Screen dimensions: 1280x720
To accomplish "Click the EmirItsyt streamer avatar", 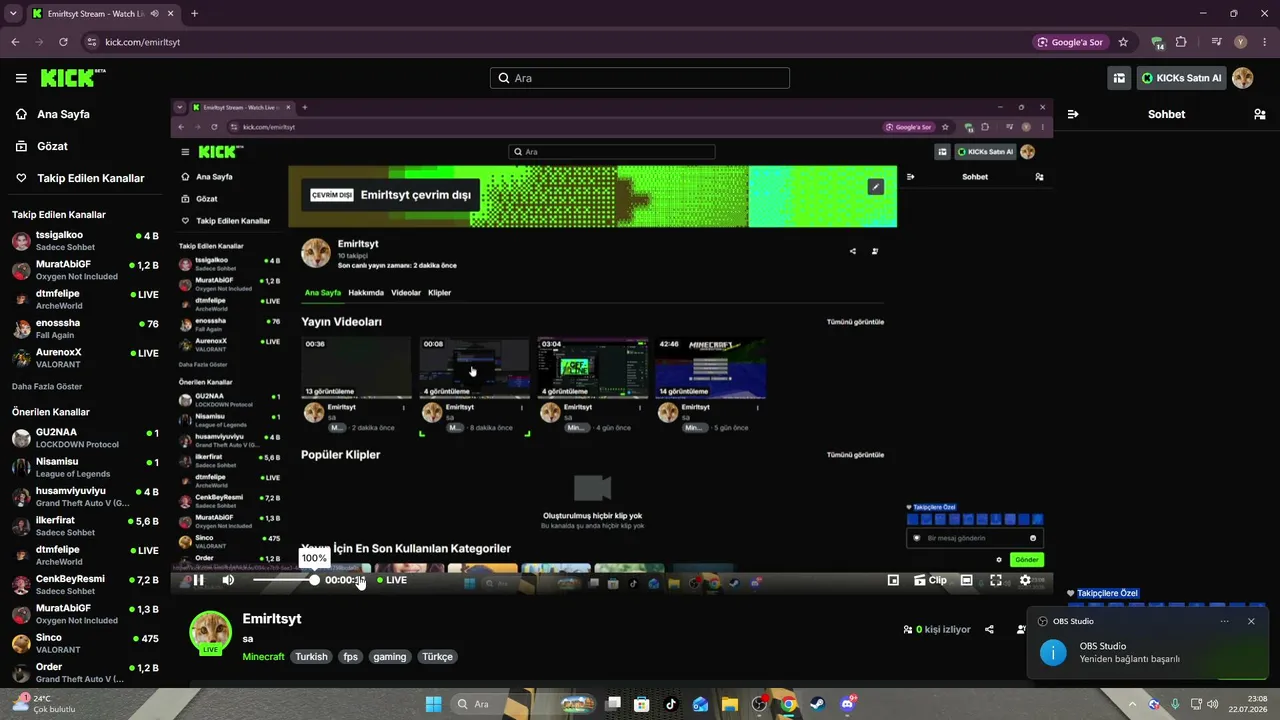I will [x=211, y=632].
